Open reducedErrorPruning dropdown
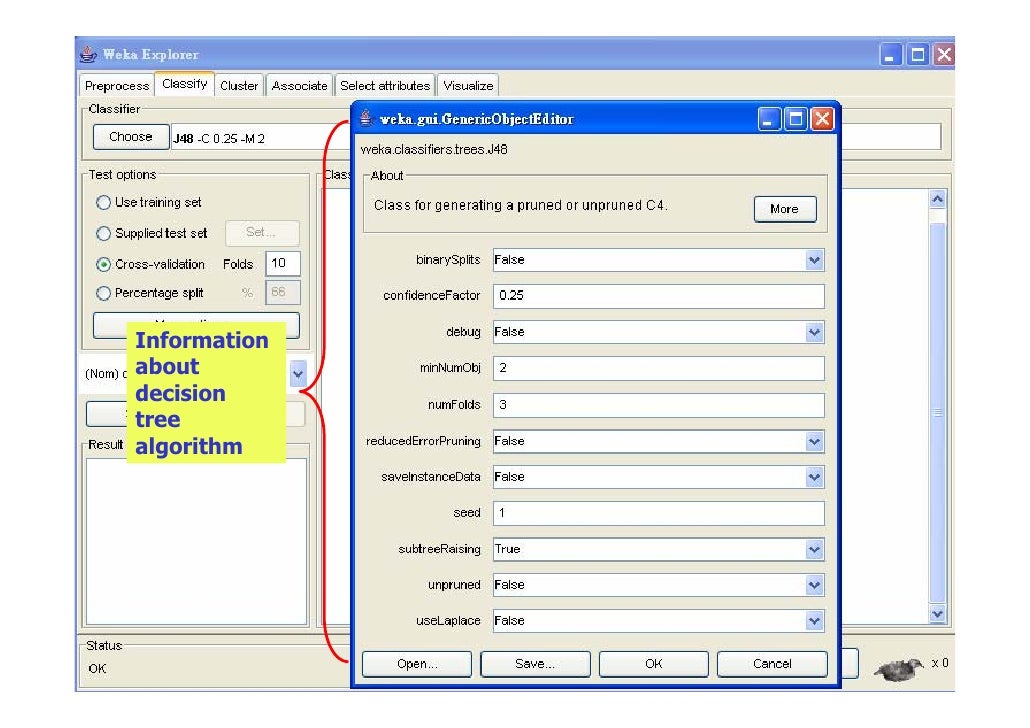This screenshot has width=1030, height=728. (814, 442)
